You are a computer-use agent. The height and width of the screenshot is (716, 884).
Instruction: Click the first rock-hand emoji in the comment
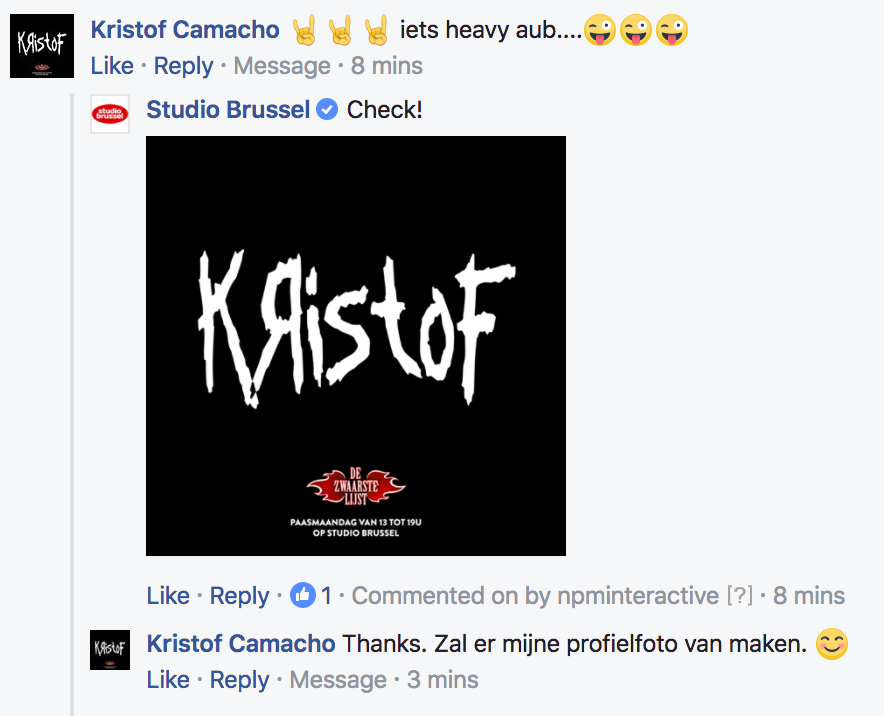pyautogui.click(x=304, y=30)
